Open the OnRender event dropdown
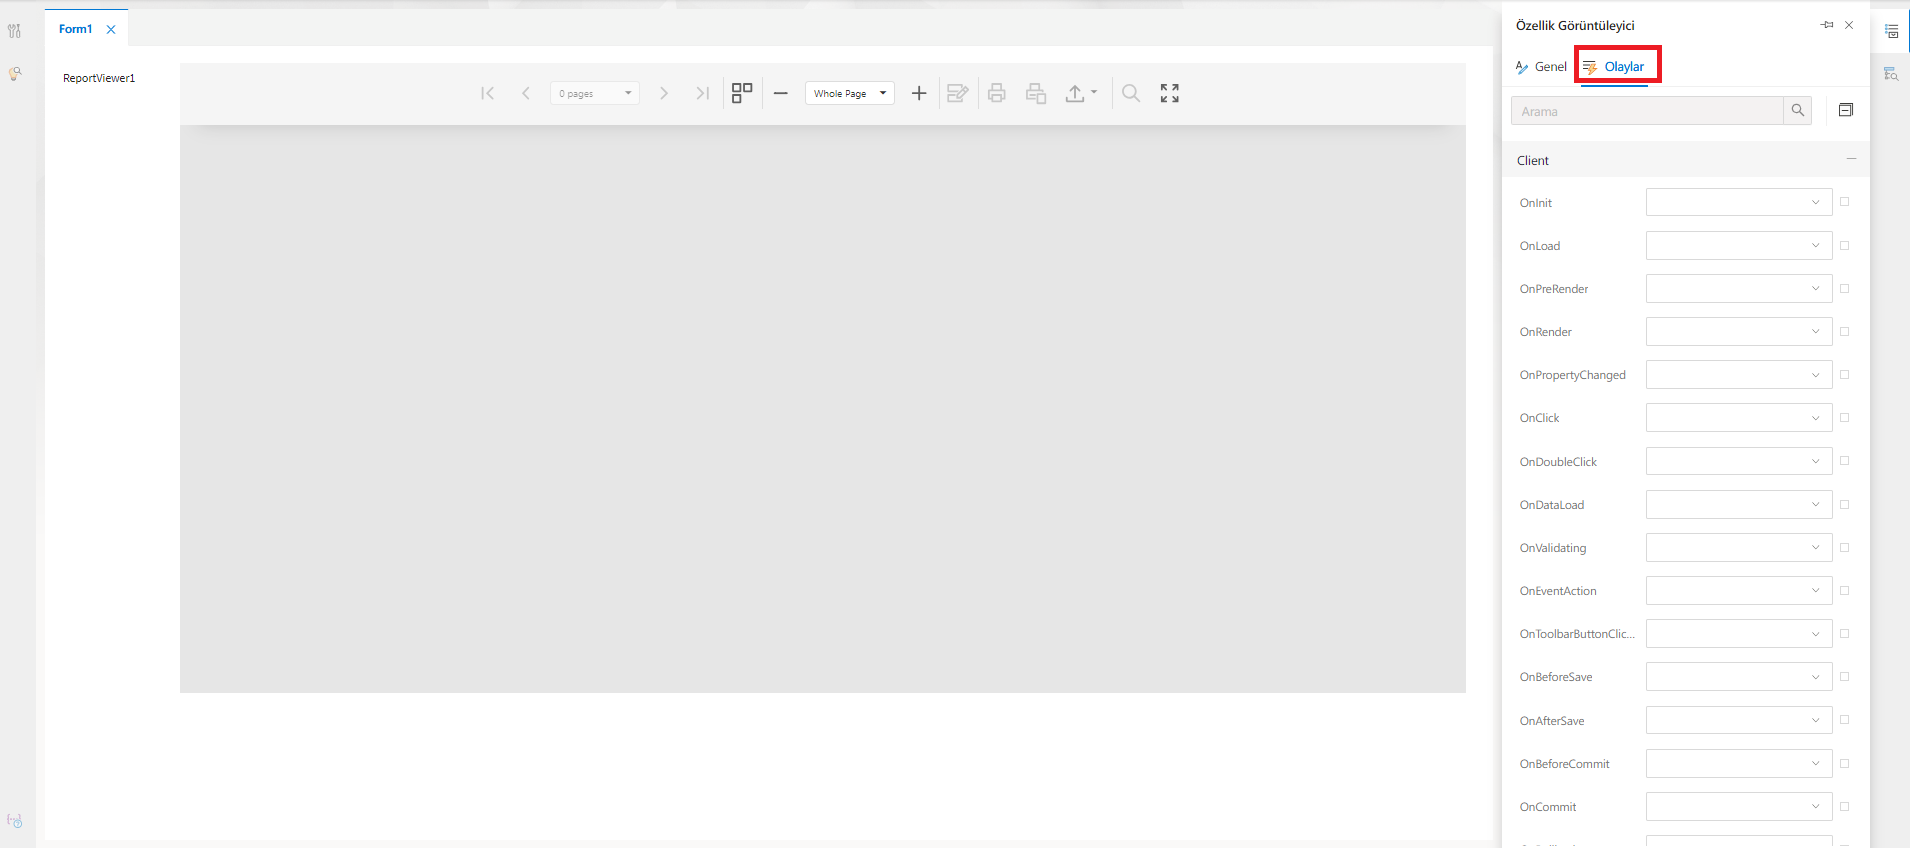This screenshot has width=1910, height=848. click(1739, 331)
